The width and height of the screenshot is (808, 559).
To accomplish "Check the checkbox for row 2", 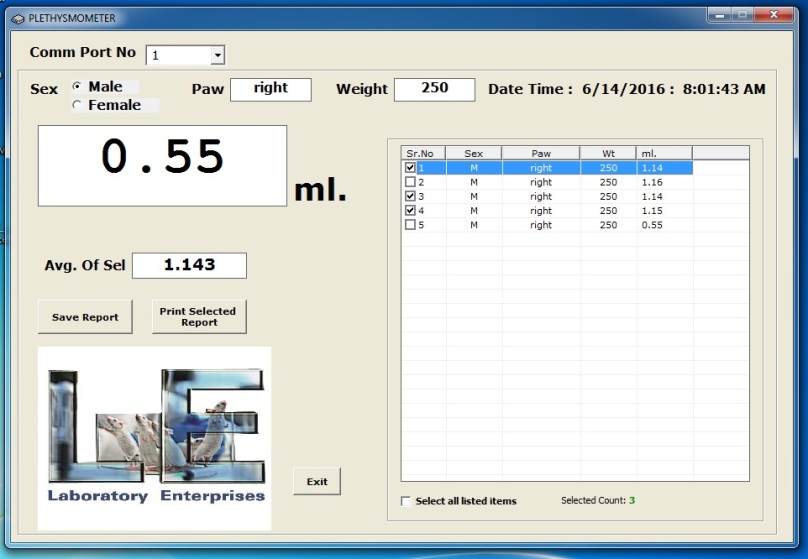I will click(x=410, y=182).
